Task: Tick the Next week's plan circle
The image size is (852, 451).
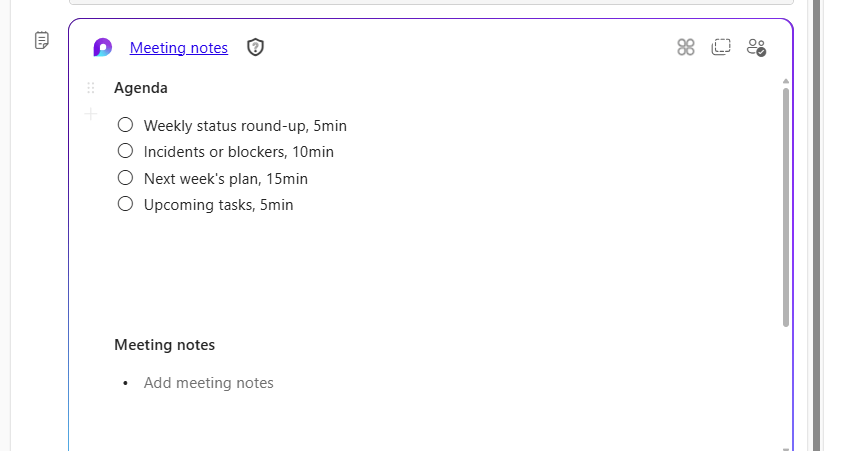Action: [x=125, y=178]
